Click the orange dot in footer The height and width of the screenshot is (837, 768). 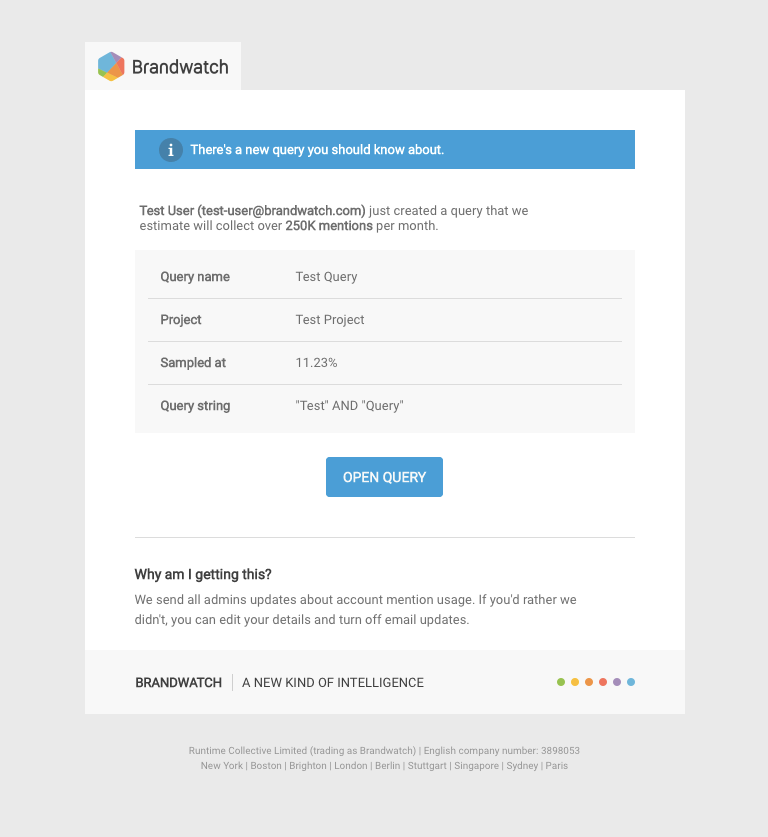tap(589, 682)
